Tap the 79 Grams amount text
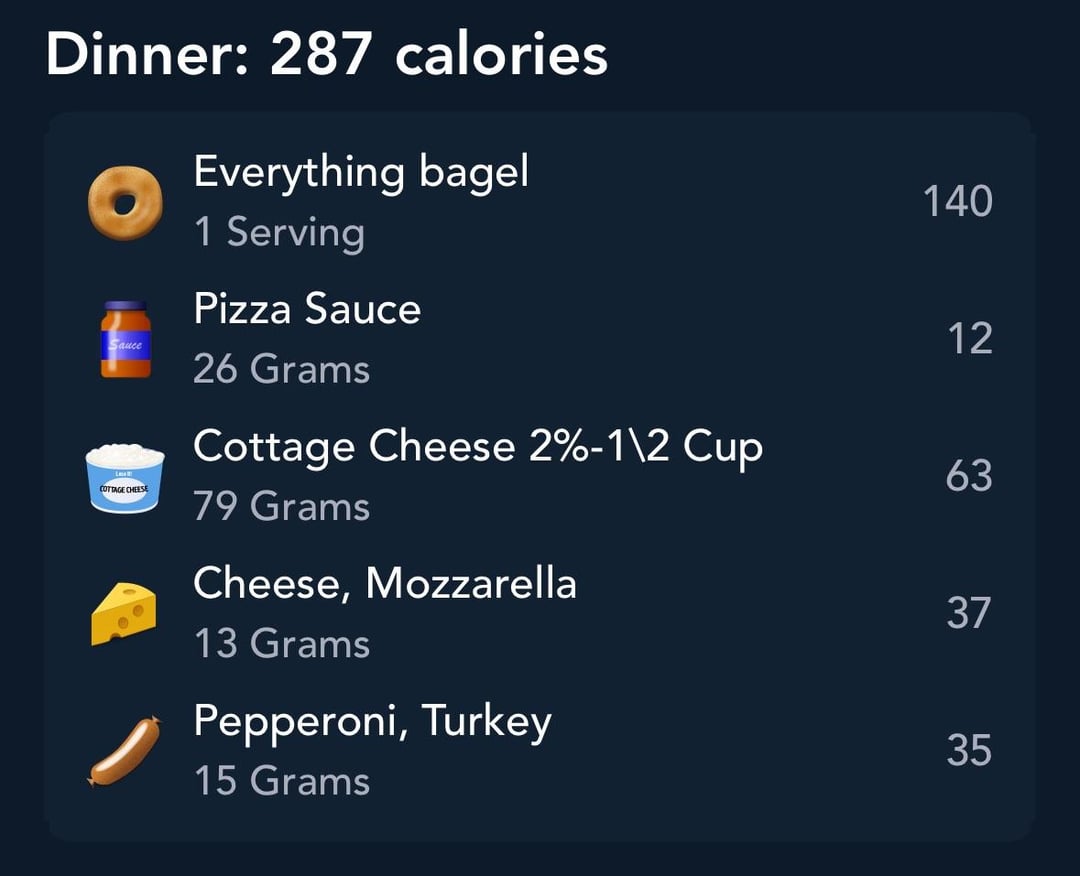This screenshot has width=1080, height=876. (x=282, y=506)
